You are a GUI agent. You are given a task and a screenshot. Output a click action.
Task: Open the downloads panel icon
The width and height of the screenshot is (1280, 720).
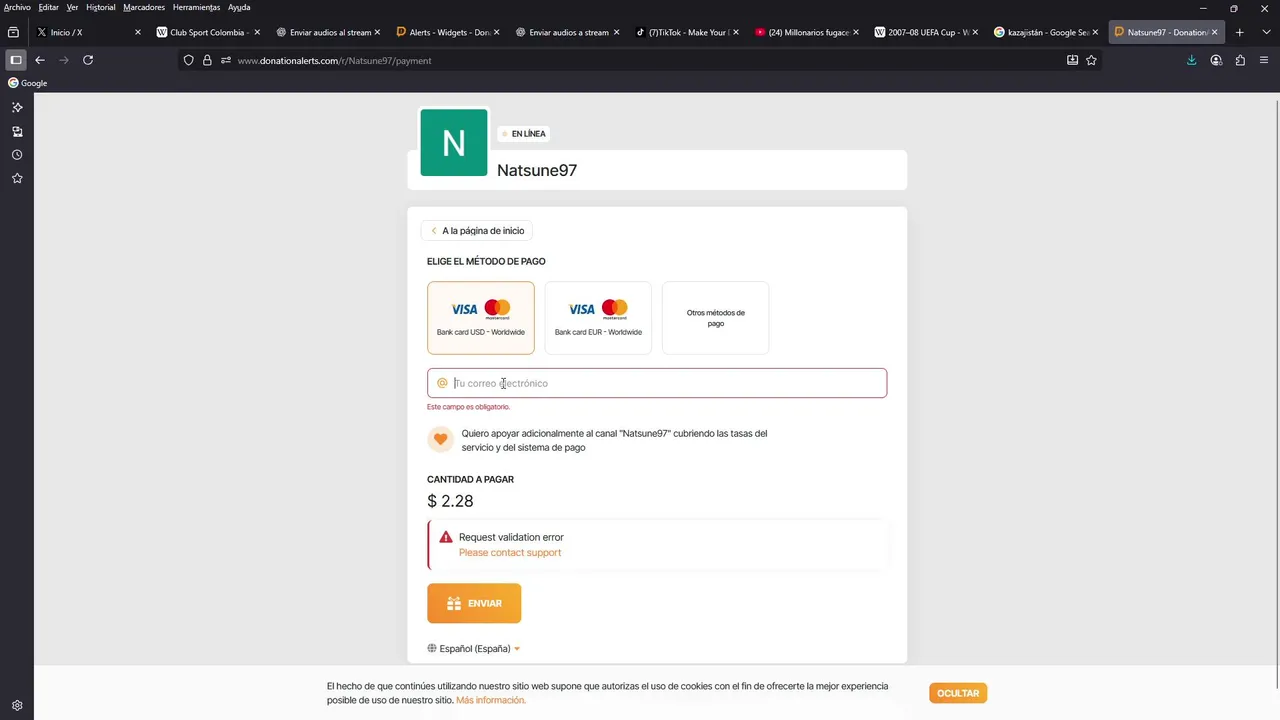[1191, 60]
